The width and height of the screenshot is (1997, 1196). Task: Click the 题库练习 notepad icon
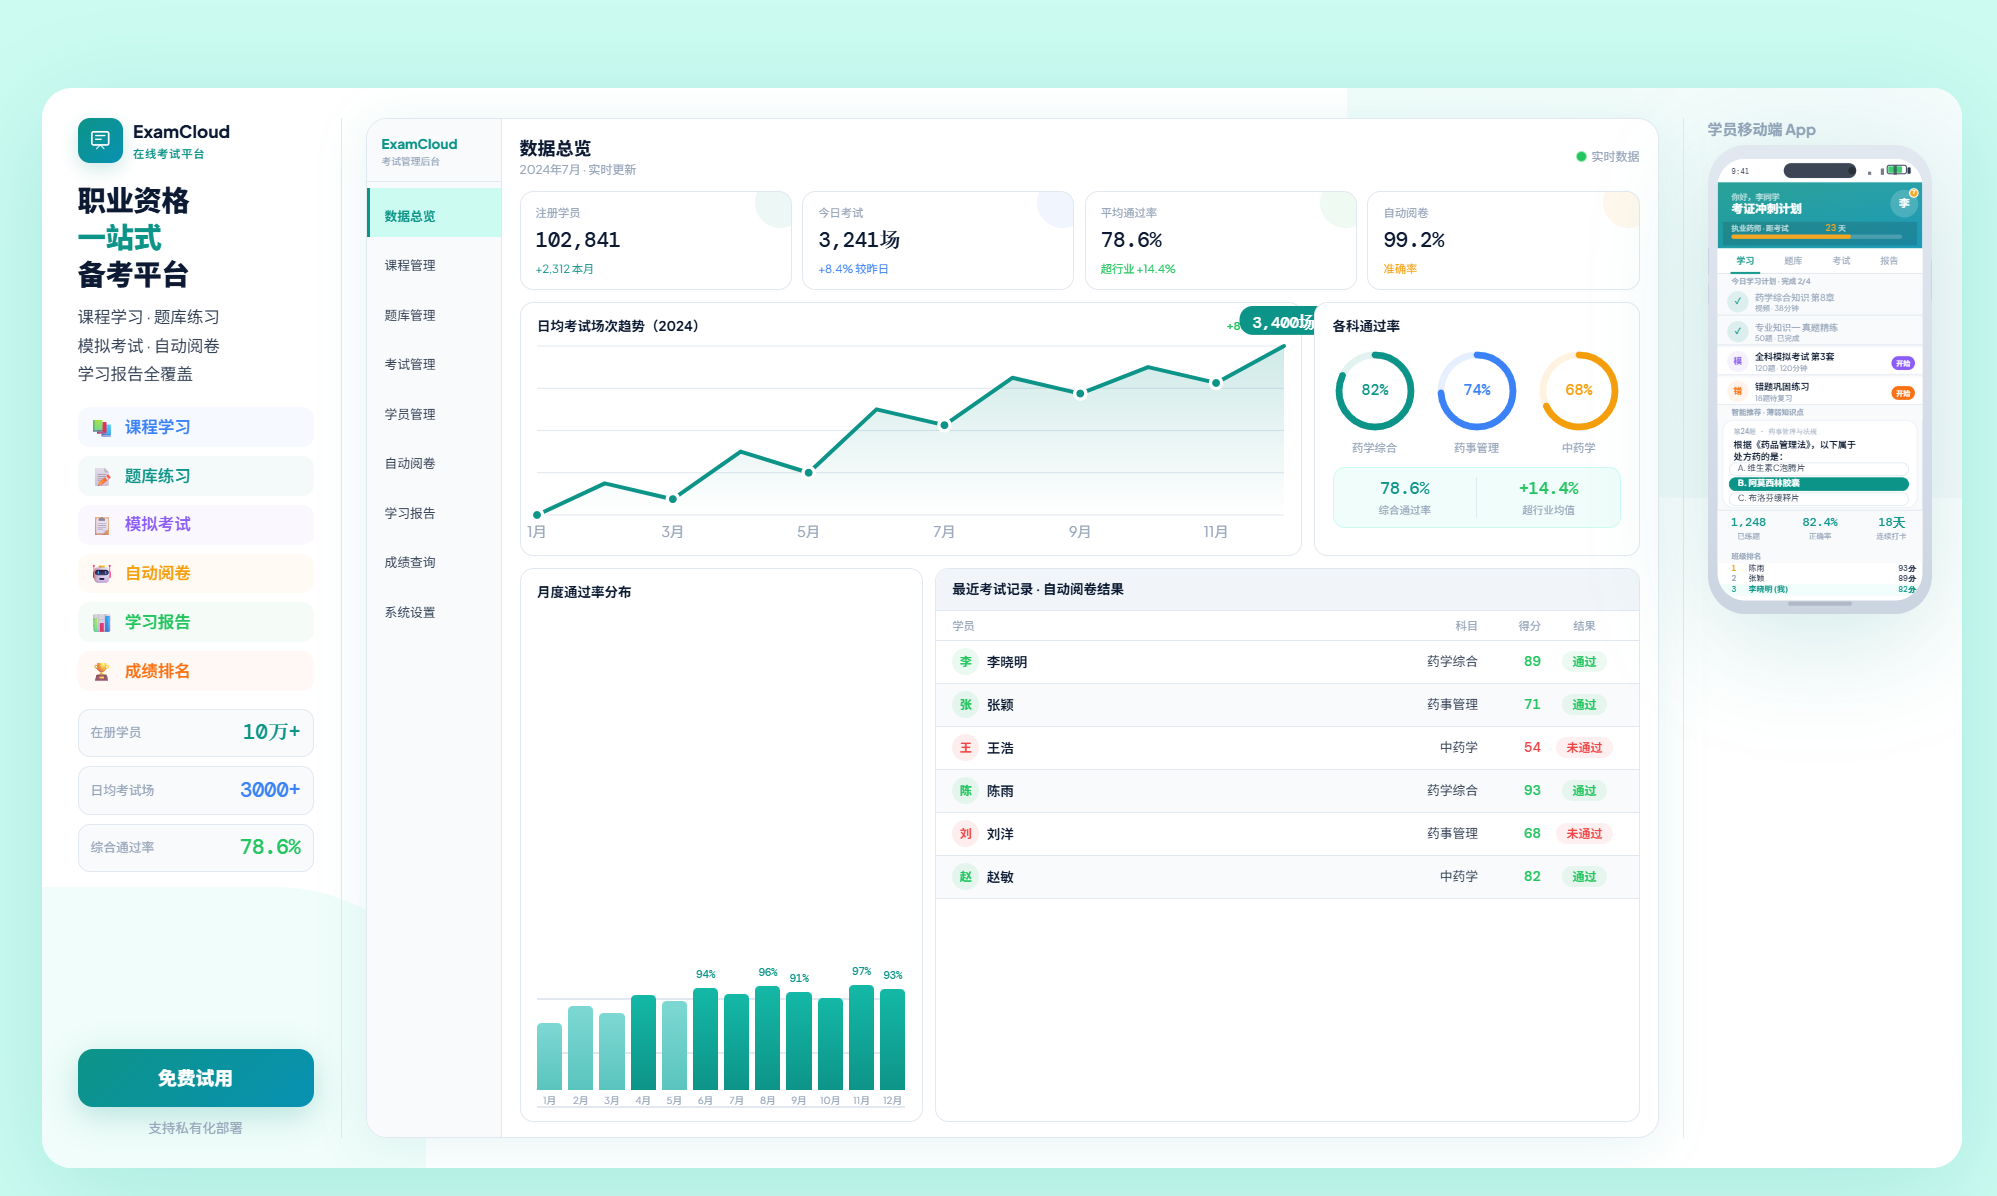[x=102, y=476]
